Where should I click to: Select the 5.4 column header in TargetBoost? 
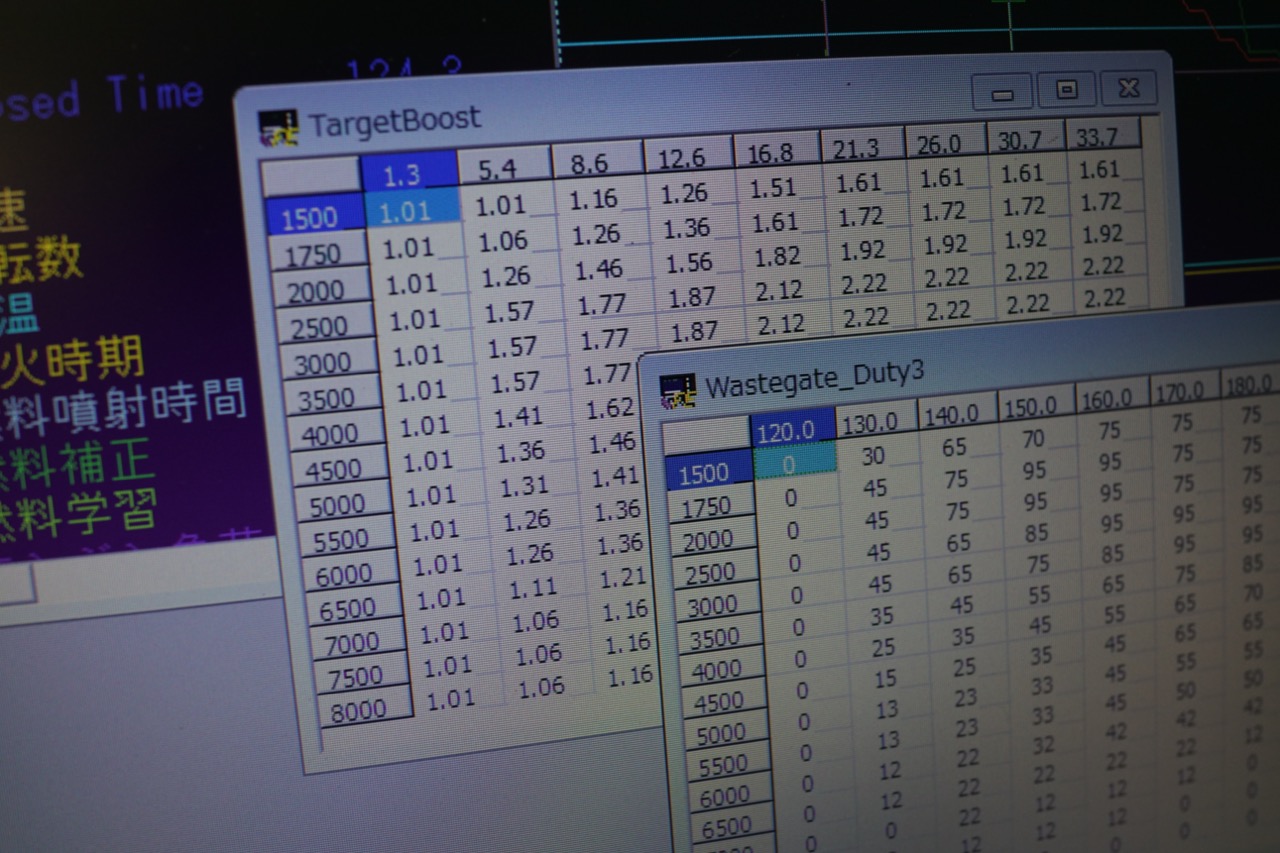tap(503, 167)
